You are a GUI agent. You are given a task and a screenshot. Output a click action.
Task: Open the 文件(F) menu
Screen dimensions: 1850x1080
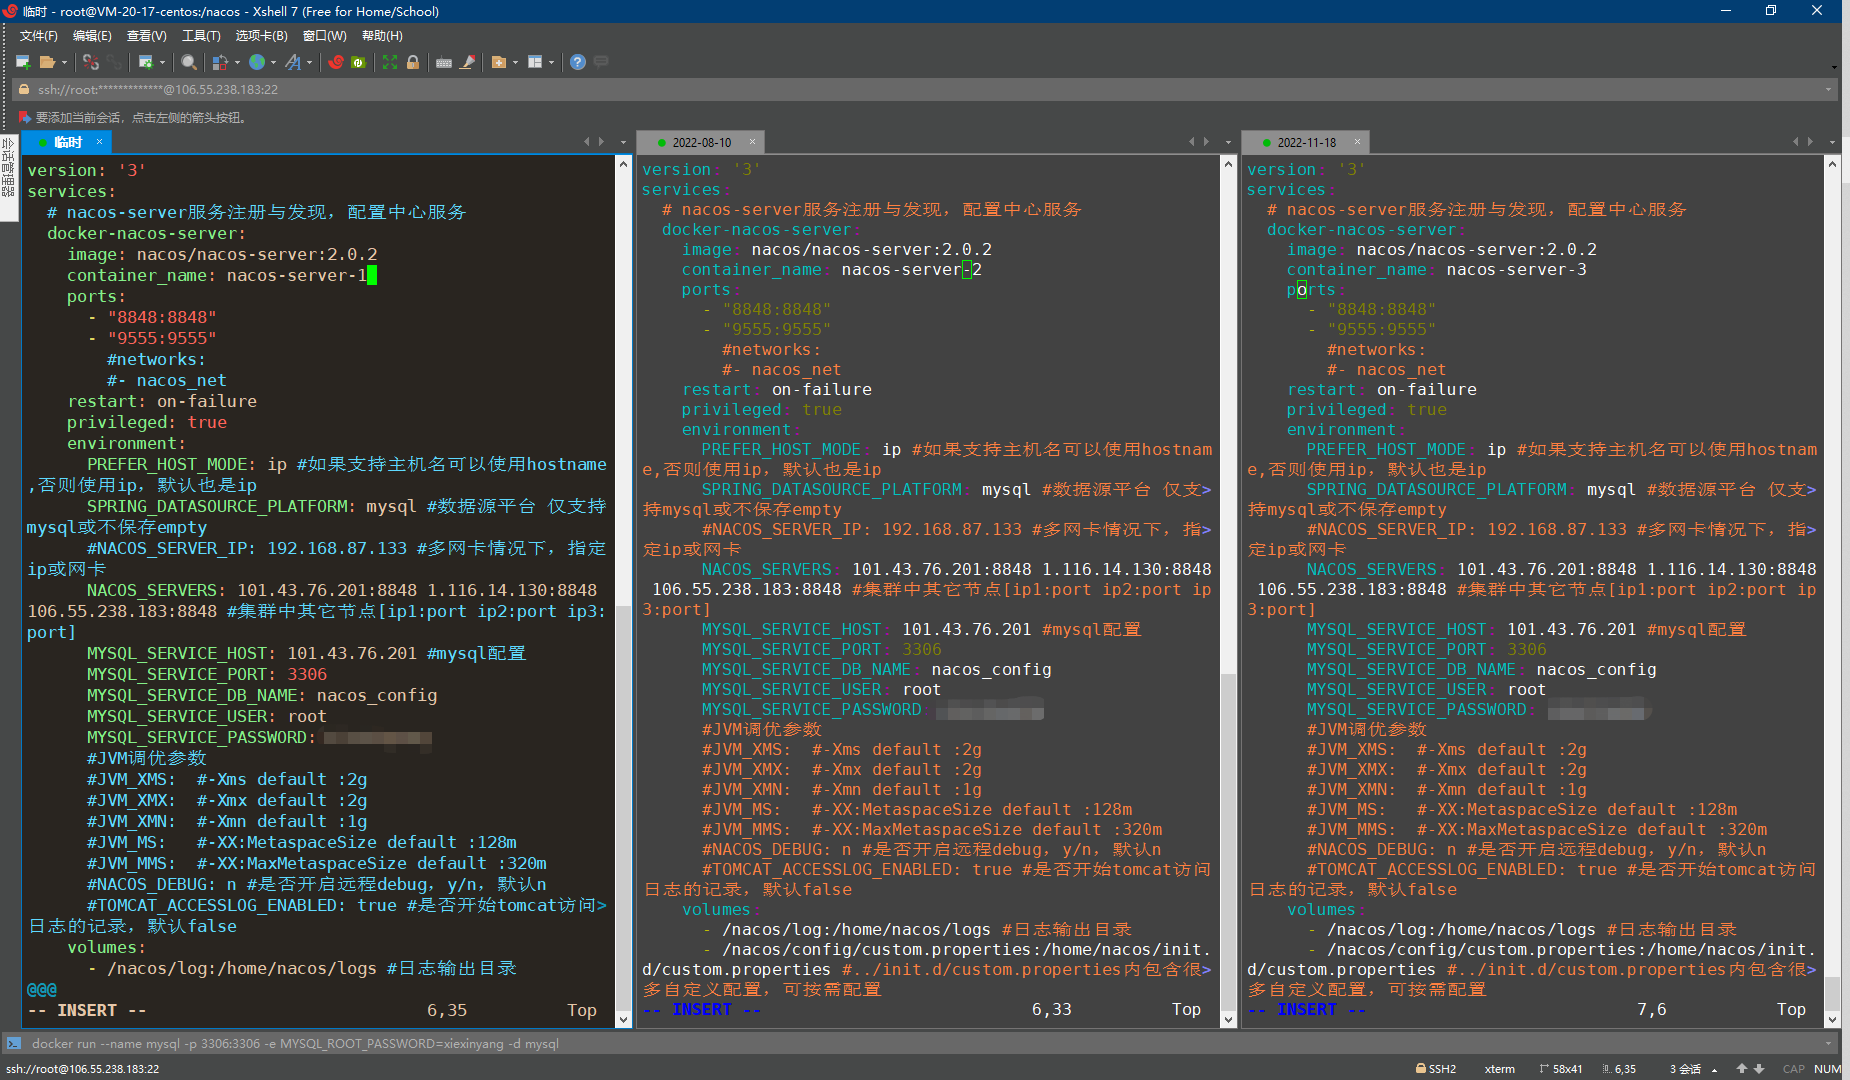pyautogui.click(x=39, y=36)
